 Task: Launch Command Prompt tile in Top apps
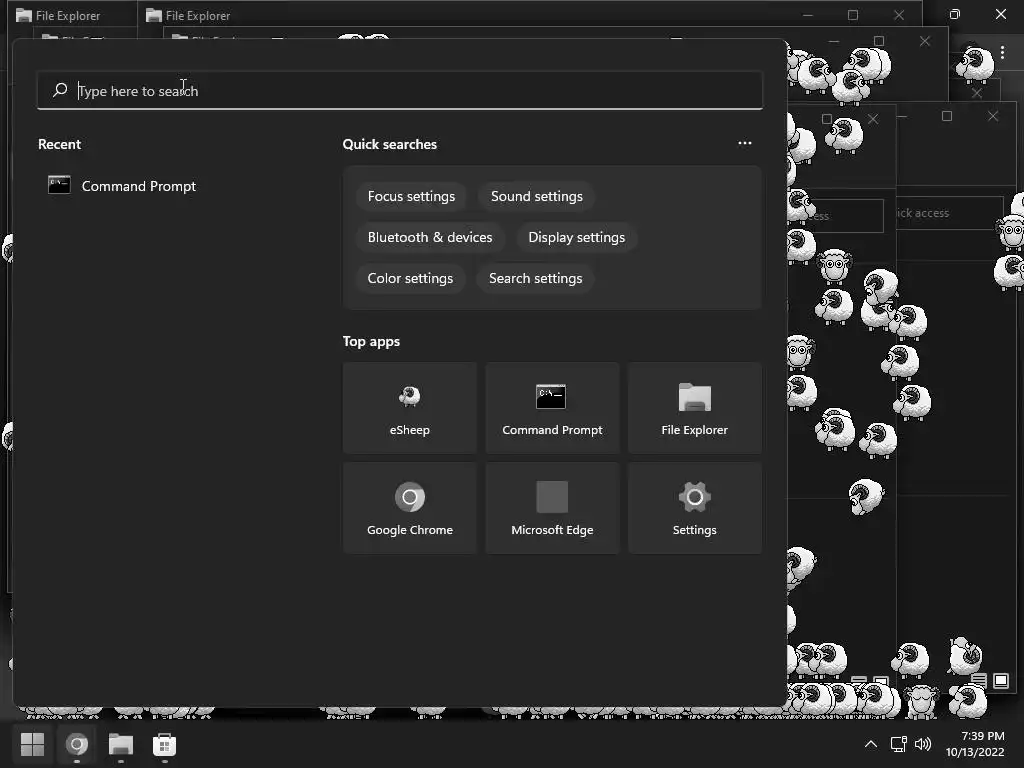pyautogui.click(x=552, y=408)
